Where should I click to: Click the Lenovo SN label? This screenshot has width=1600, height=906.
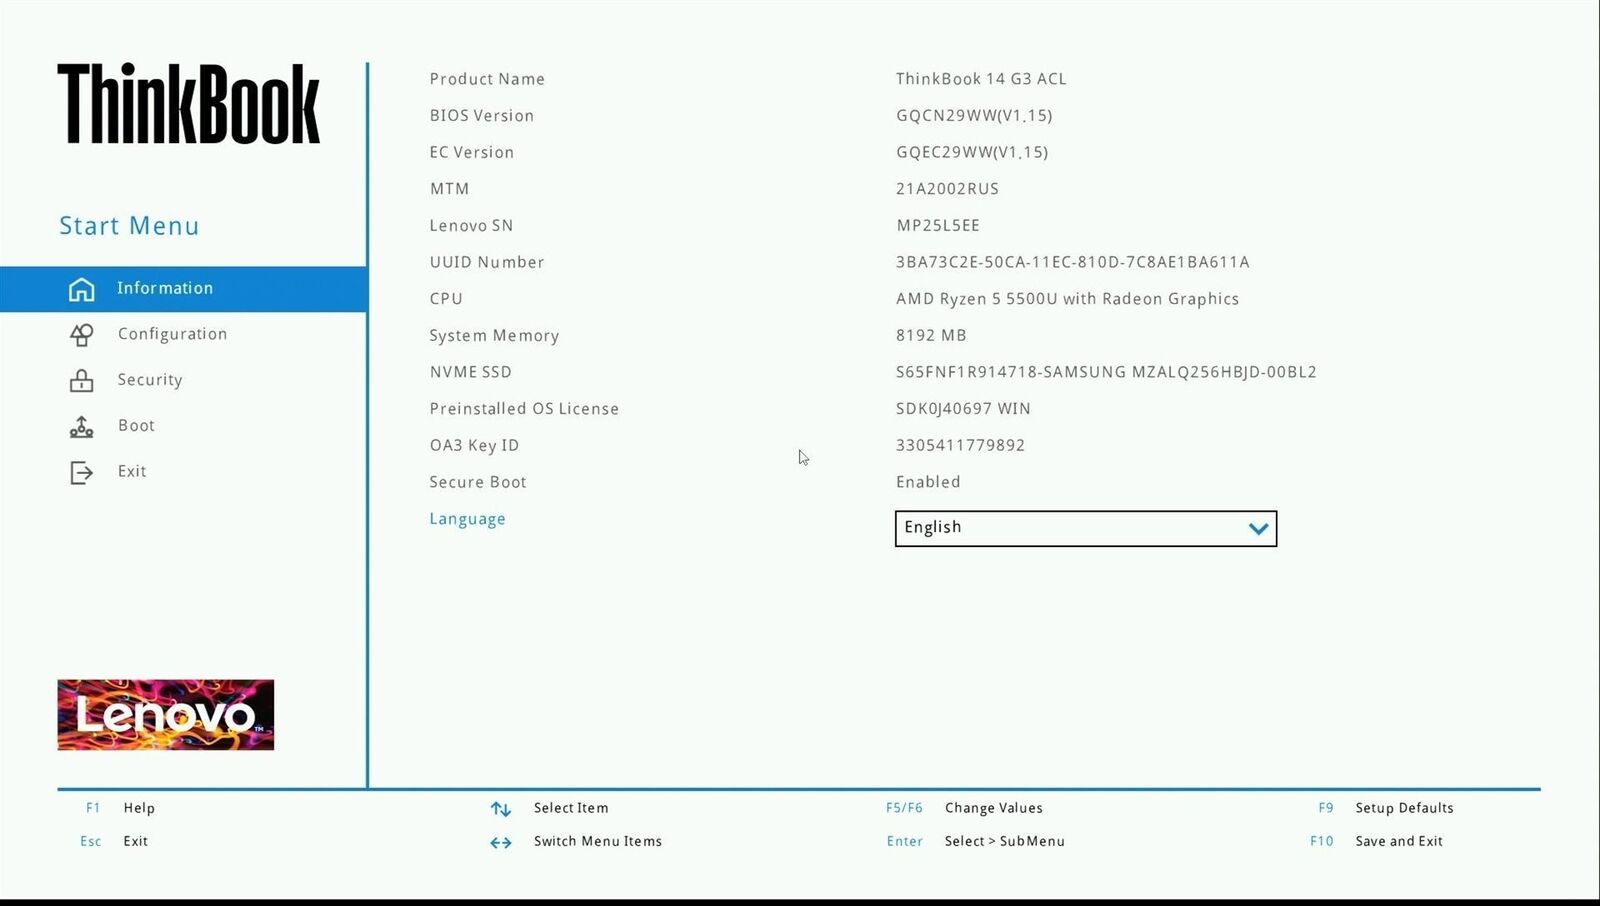click(x=471, y=226)
